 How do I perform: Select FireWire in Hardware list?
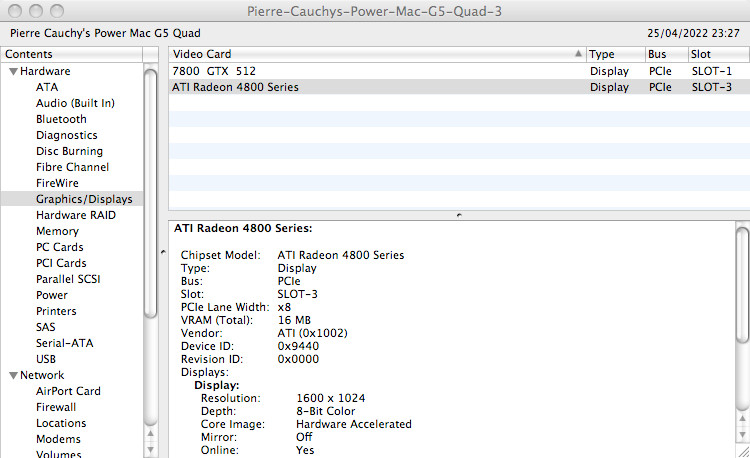pyautogui.click(x=57, y=183)
